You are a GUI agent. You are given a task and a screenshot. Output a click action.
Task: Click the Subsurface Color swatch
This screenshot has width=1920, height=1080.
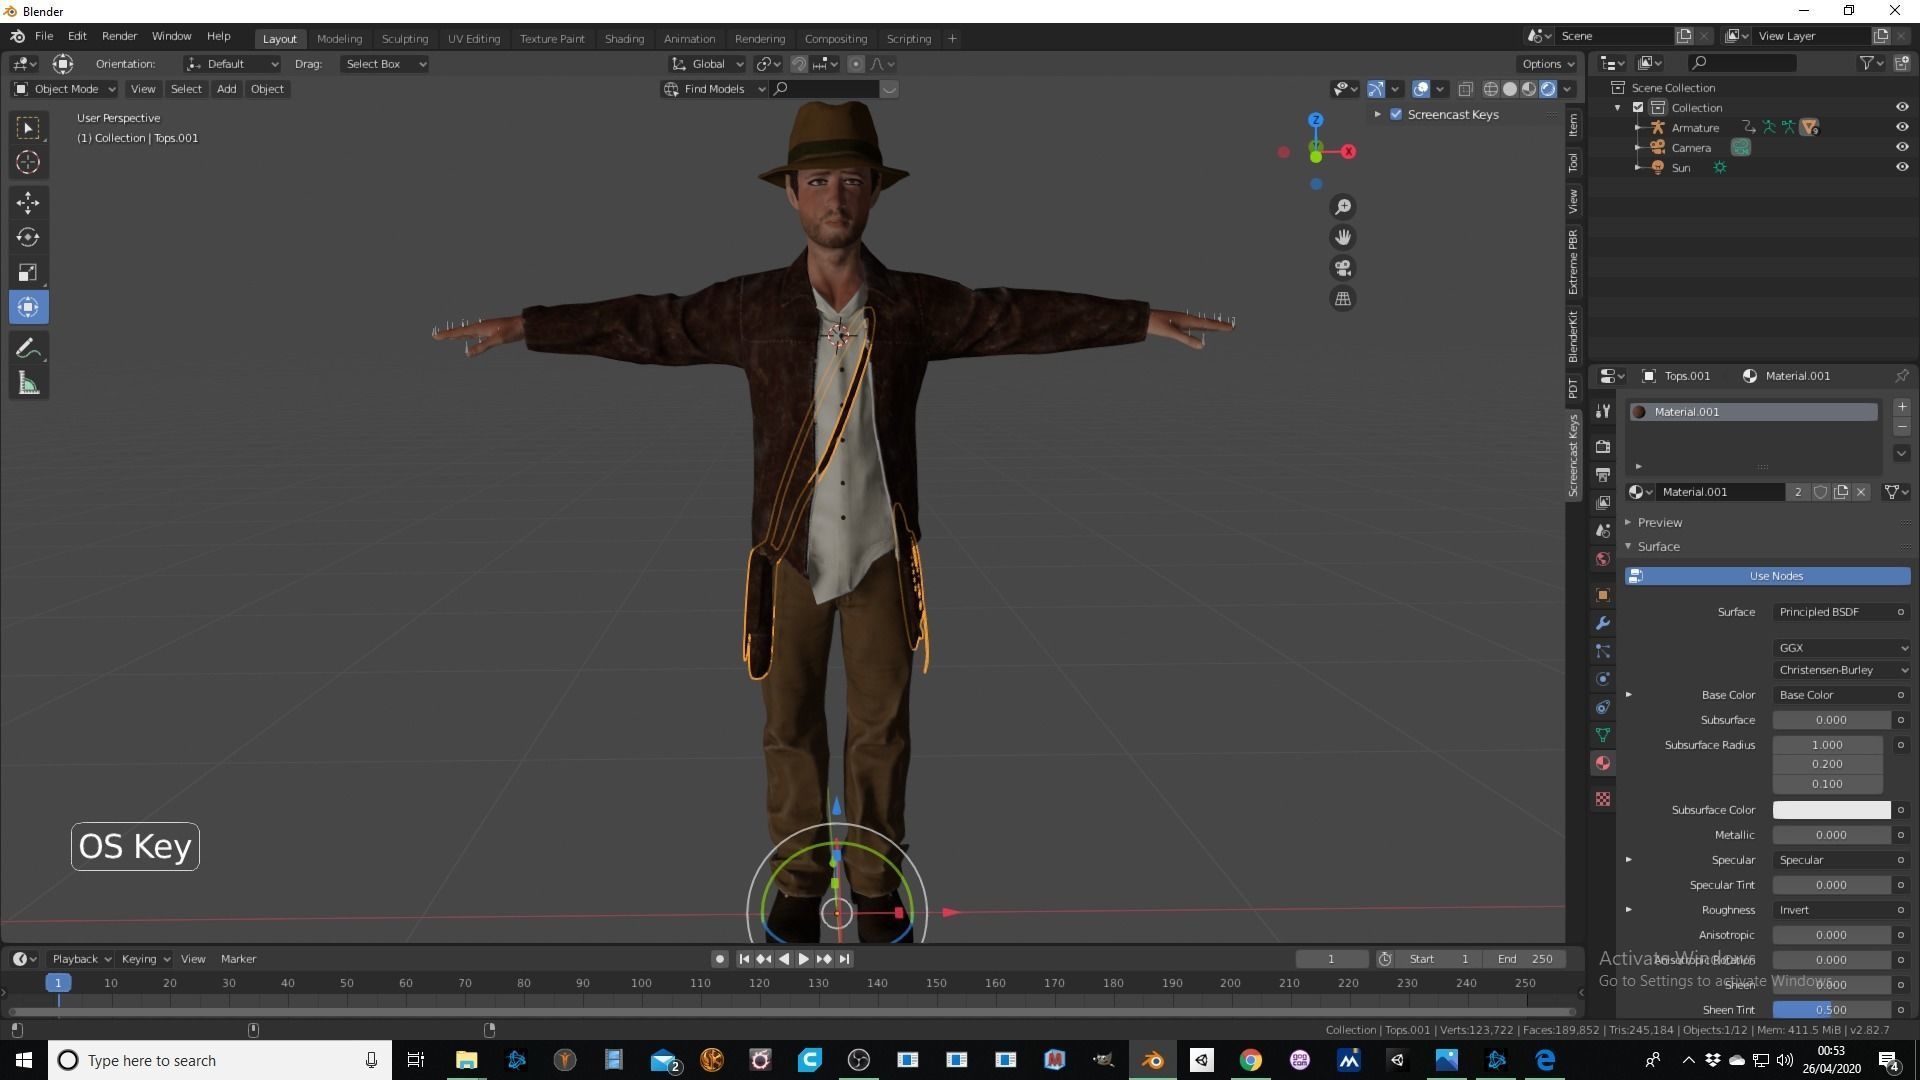point(1830,810)
